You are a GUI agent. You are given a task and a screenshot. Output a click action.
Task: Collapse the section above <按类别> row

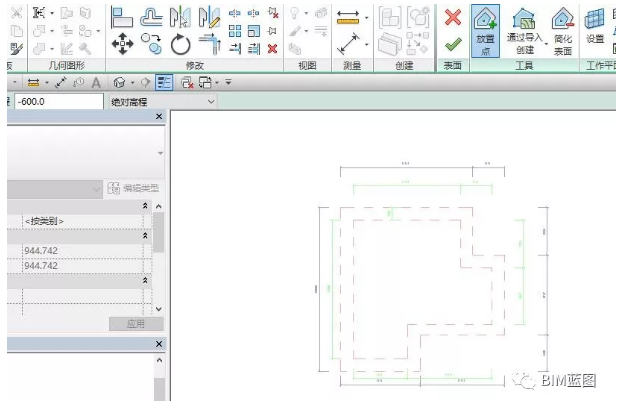(145, 206)
